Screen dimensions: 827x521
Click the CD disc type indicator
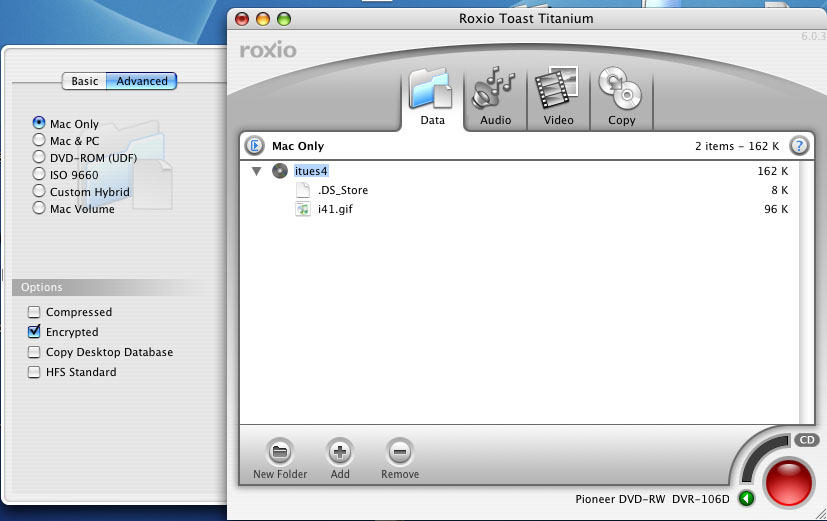click(807, 440)
